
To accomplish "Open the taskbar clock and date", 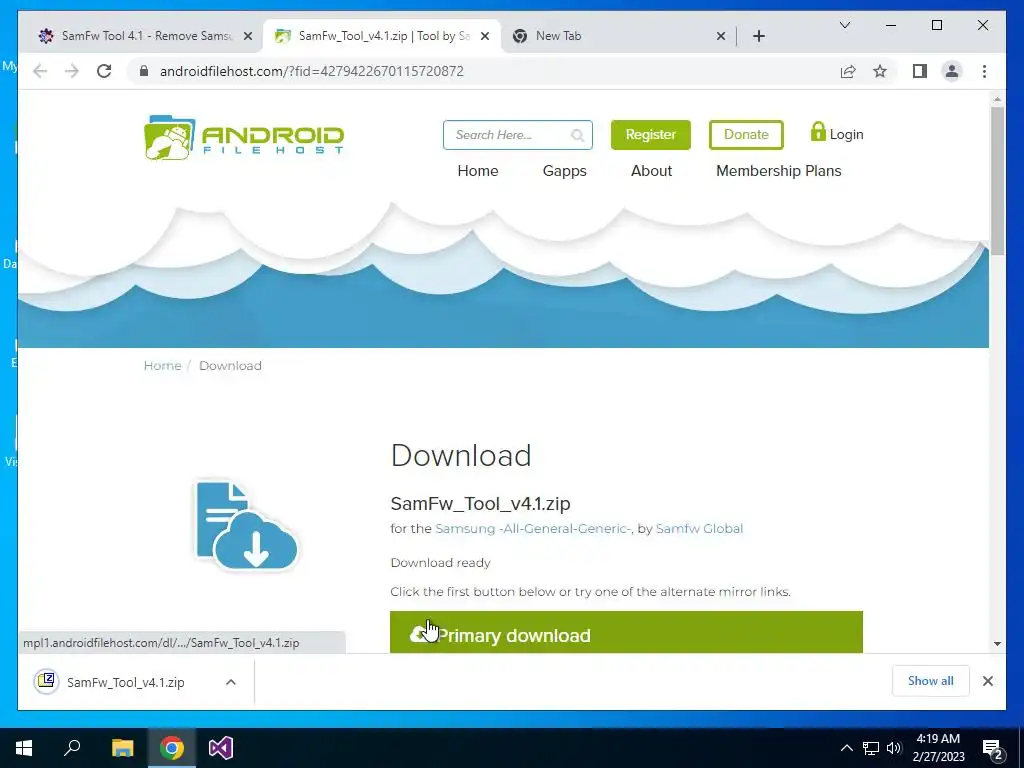I will (938, 748).
